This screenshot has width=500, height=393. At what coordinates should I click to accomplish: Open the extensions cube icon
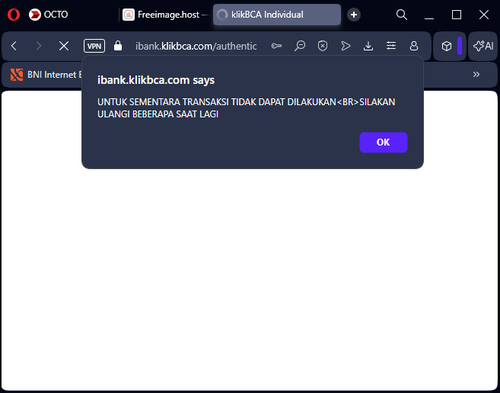click(446, 46)
